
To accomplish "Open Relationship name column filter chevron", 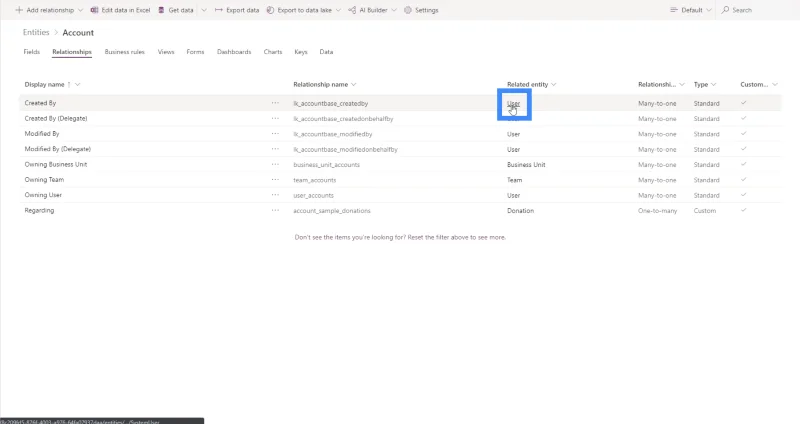I will click(354, 84).
